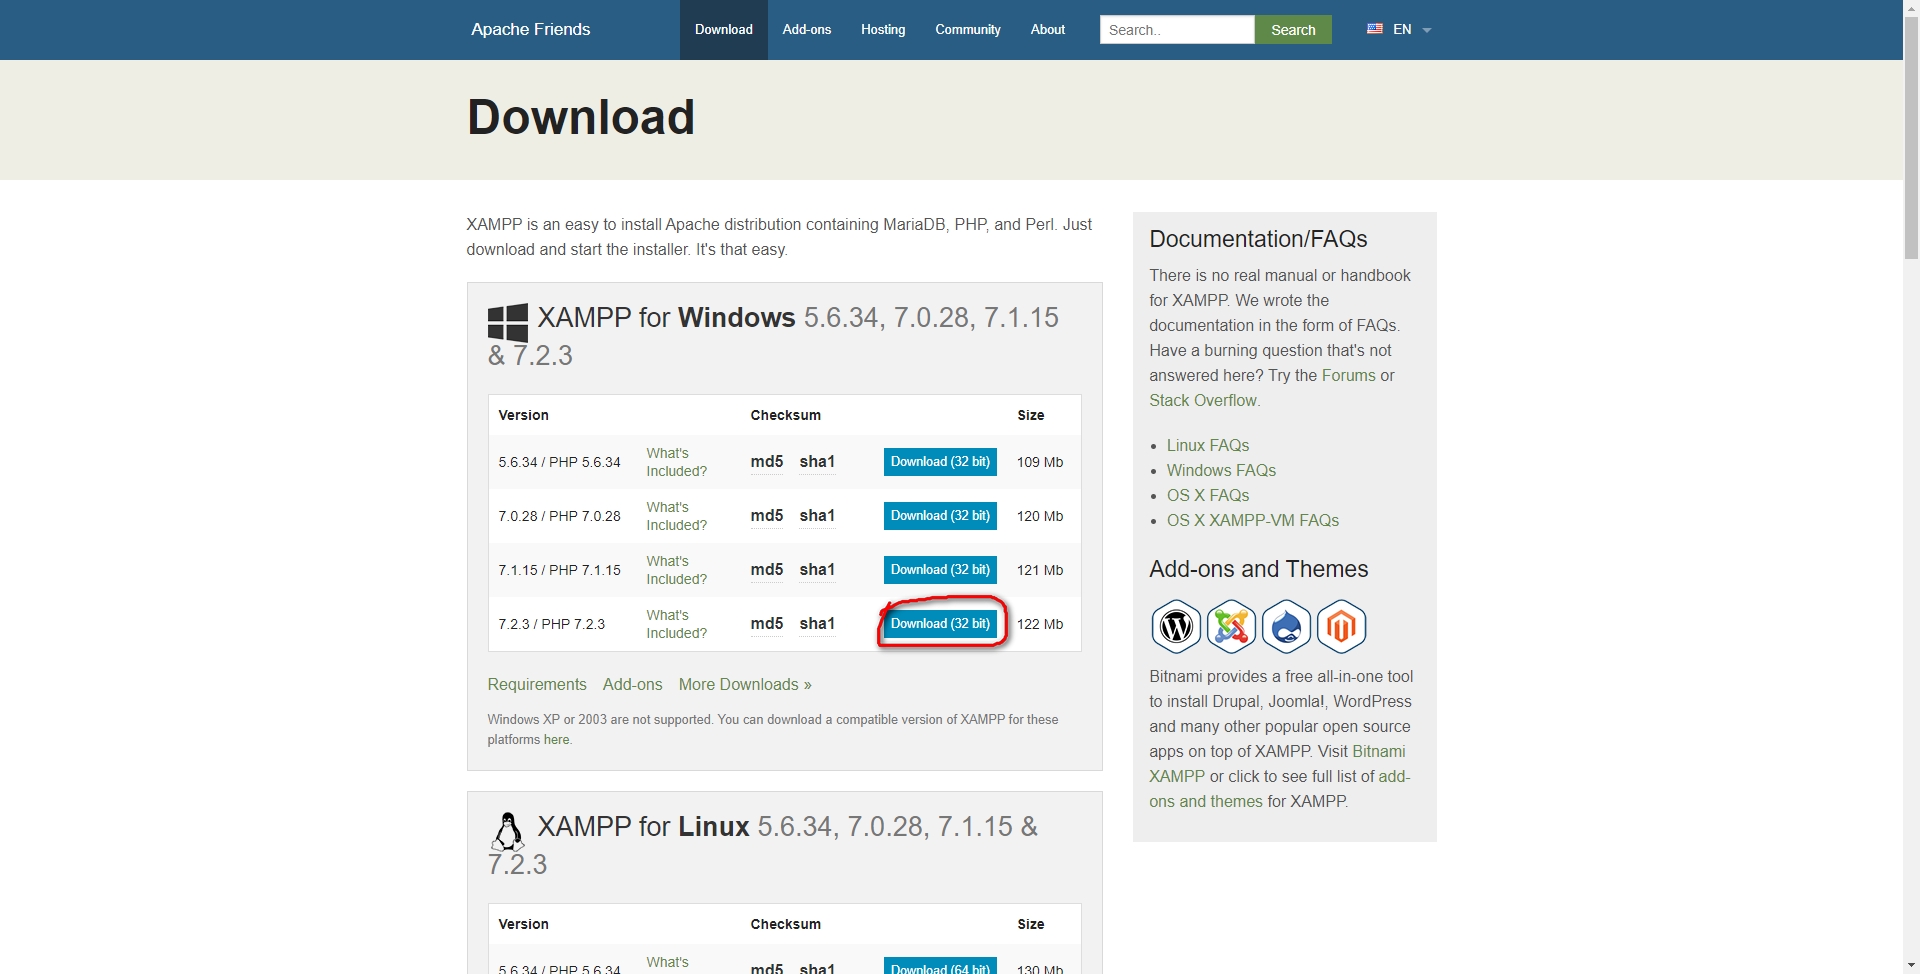Open What's Included for Windows 7.2.3
This screenshot has height=974, width=1920.
click(x=676, y=624)
